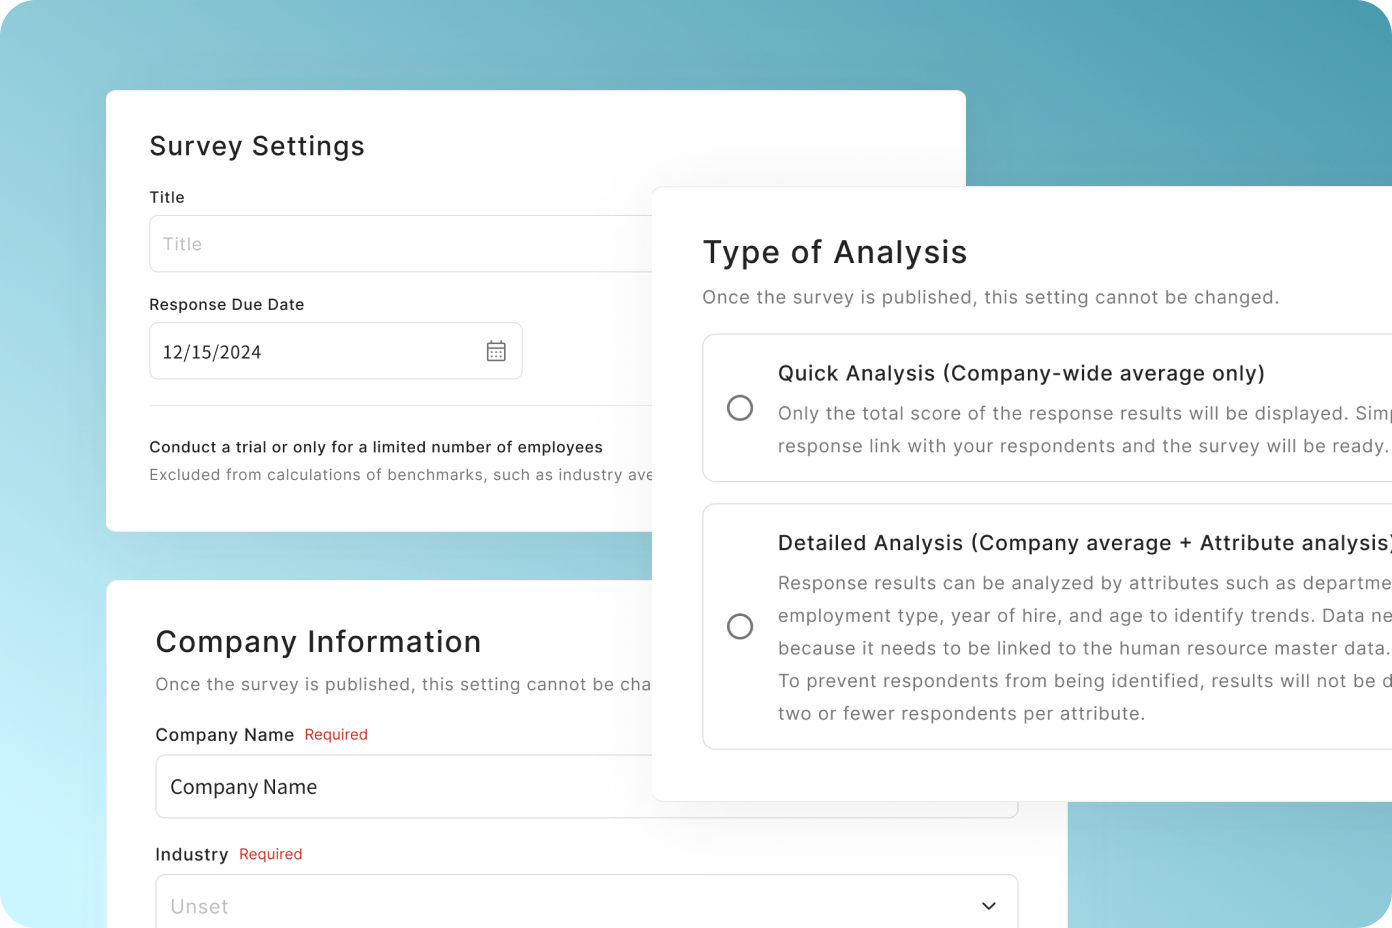Select the Detailed Analysis radio button
This screenshot has height=928, width=1392.
740,626
